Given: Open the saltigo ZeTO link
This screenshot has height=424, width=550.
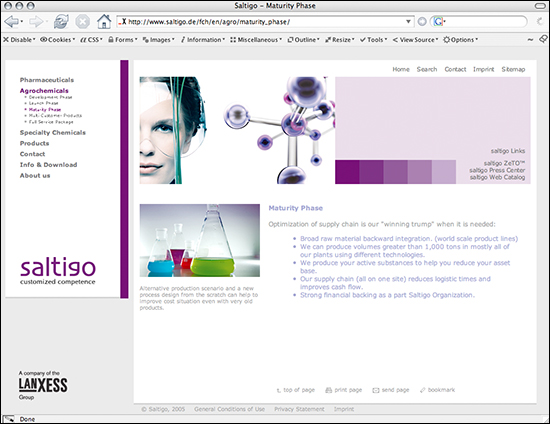Looking at the screenshot, I should click(504, 163).
